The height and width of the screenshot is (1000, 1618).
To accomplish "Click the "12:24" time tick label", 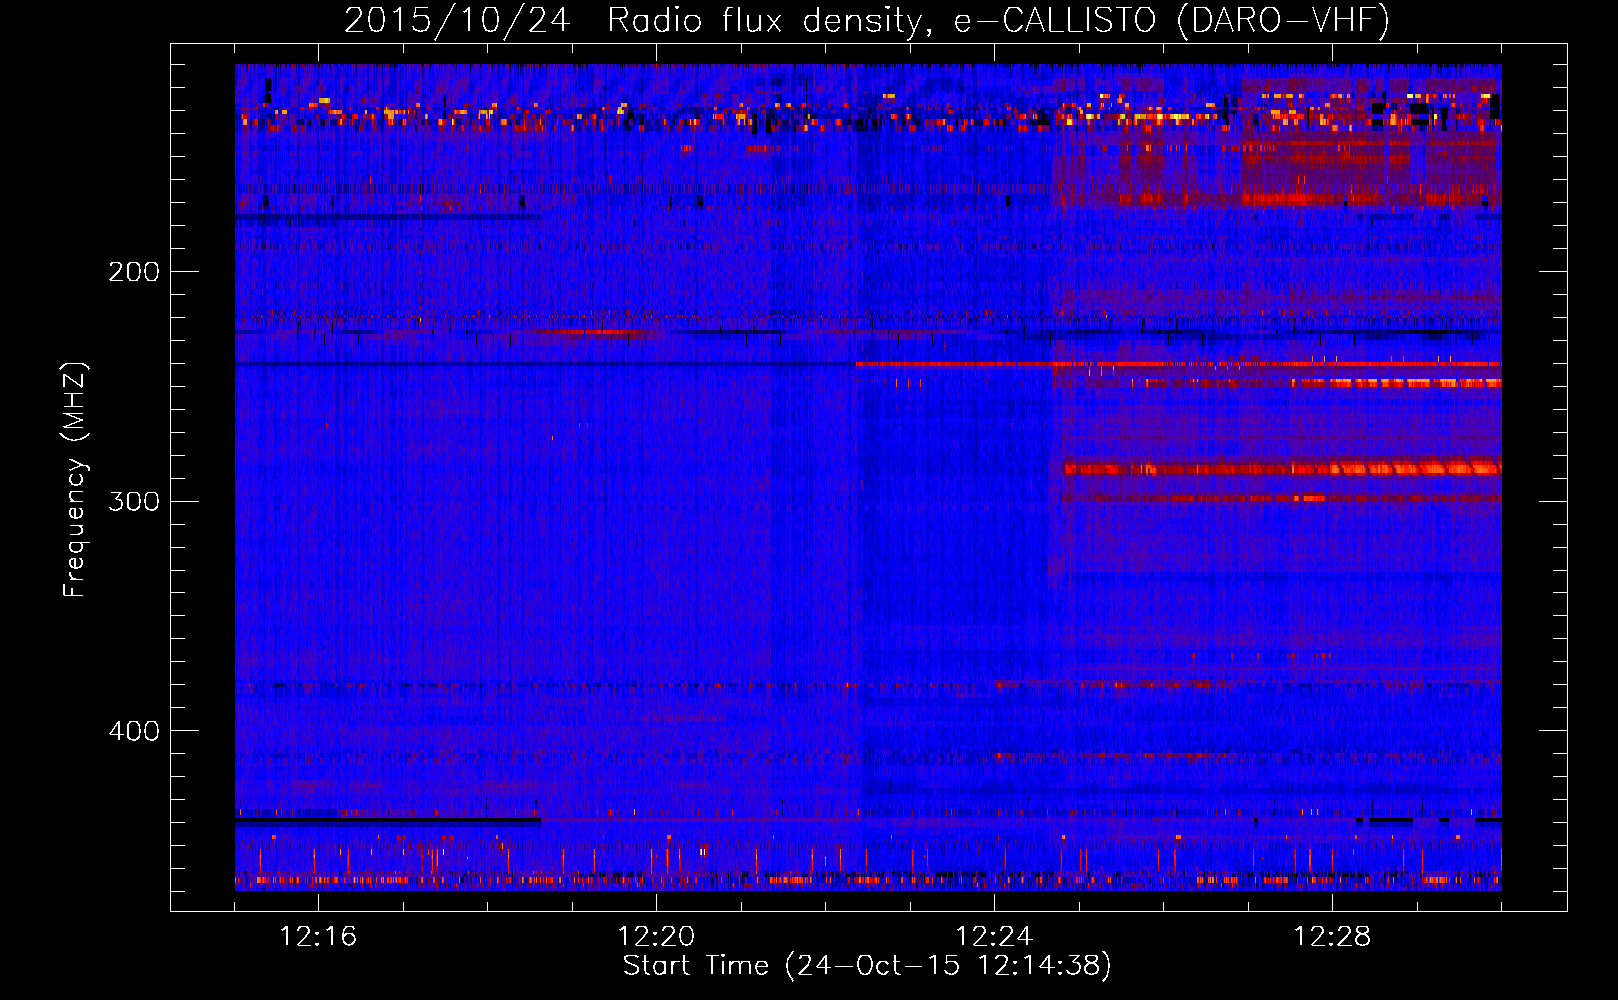I will coord(994,937).
